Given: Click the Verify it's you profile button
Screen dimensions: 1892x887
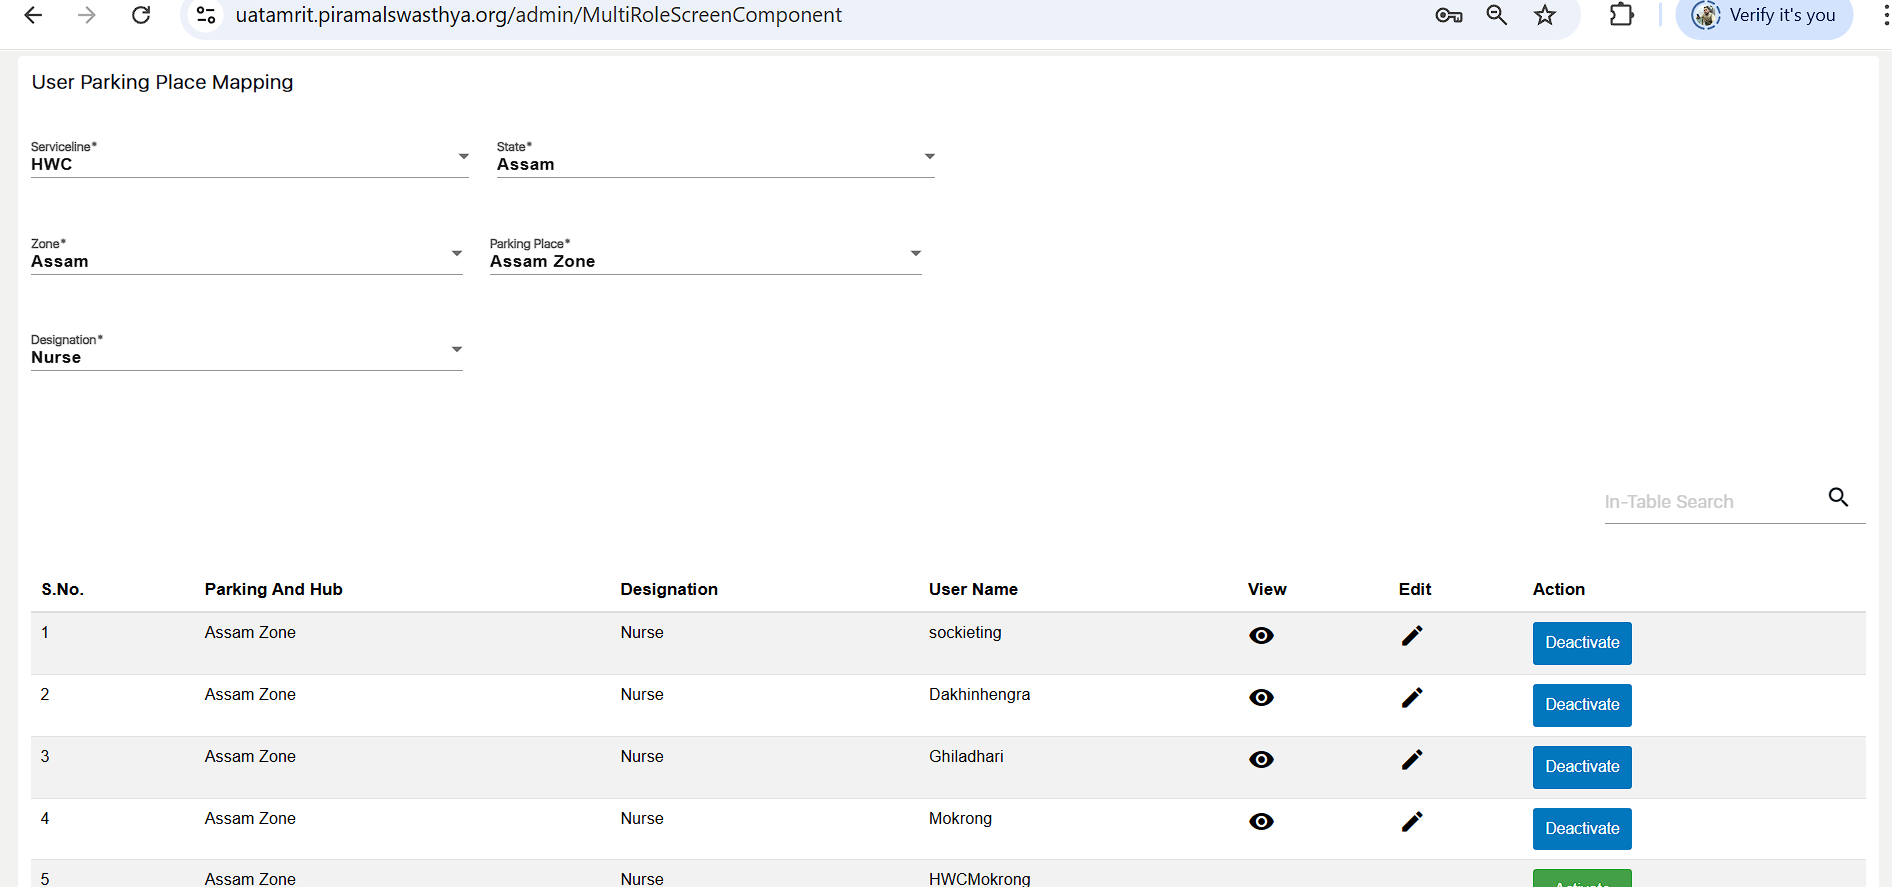Looking at the screenshot, I should [1765, 15].
